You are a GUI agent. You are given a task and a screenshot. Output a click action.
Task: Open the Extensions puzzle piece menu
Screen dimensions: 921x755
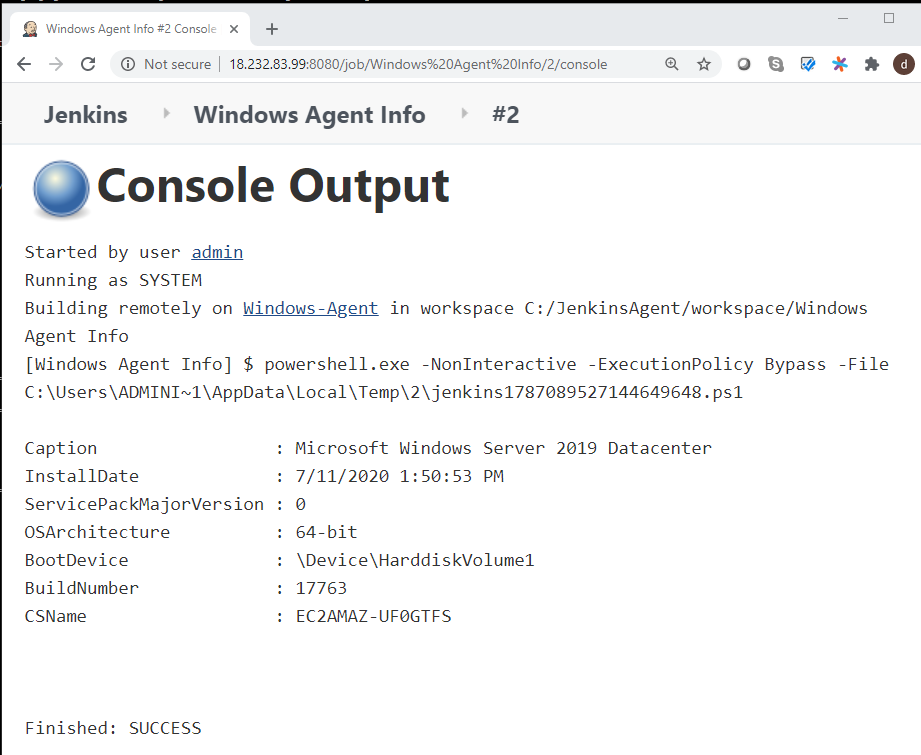point(872,64)
